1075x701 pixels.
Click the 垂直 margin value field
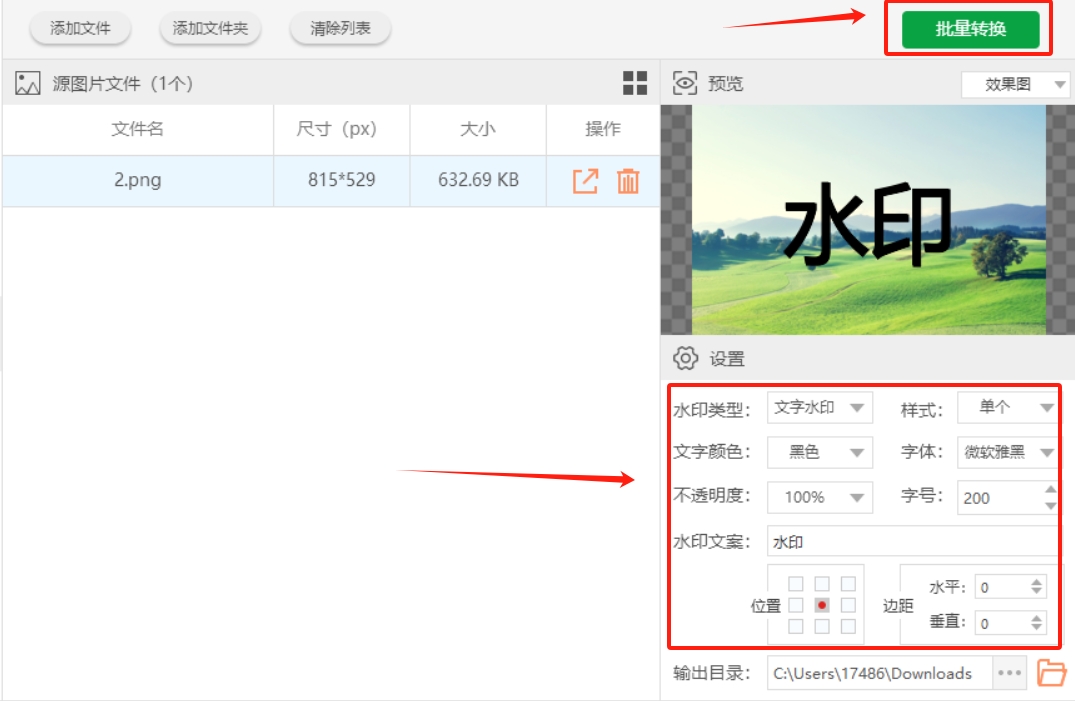pos(1002,623)
